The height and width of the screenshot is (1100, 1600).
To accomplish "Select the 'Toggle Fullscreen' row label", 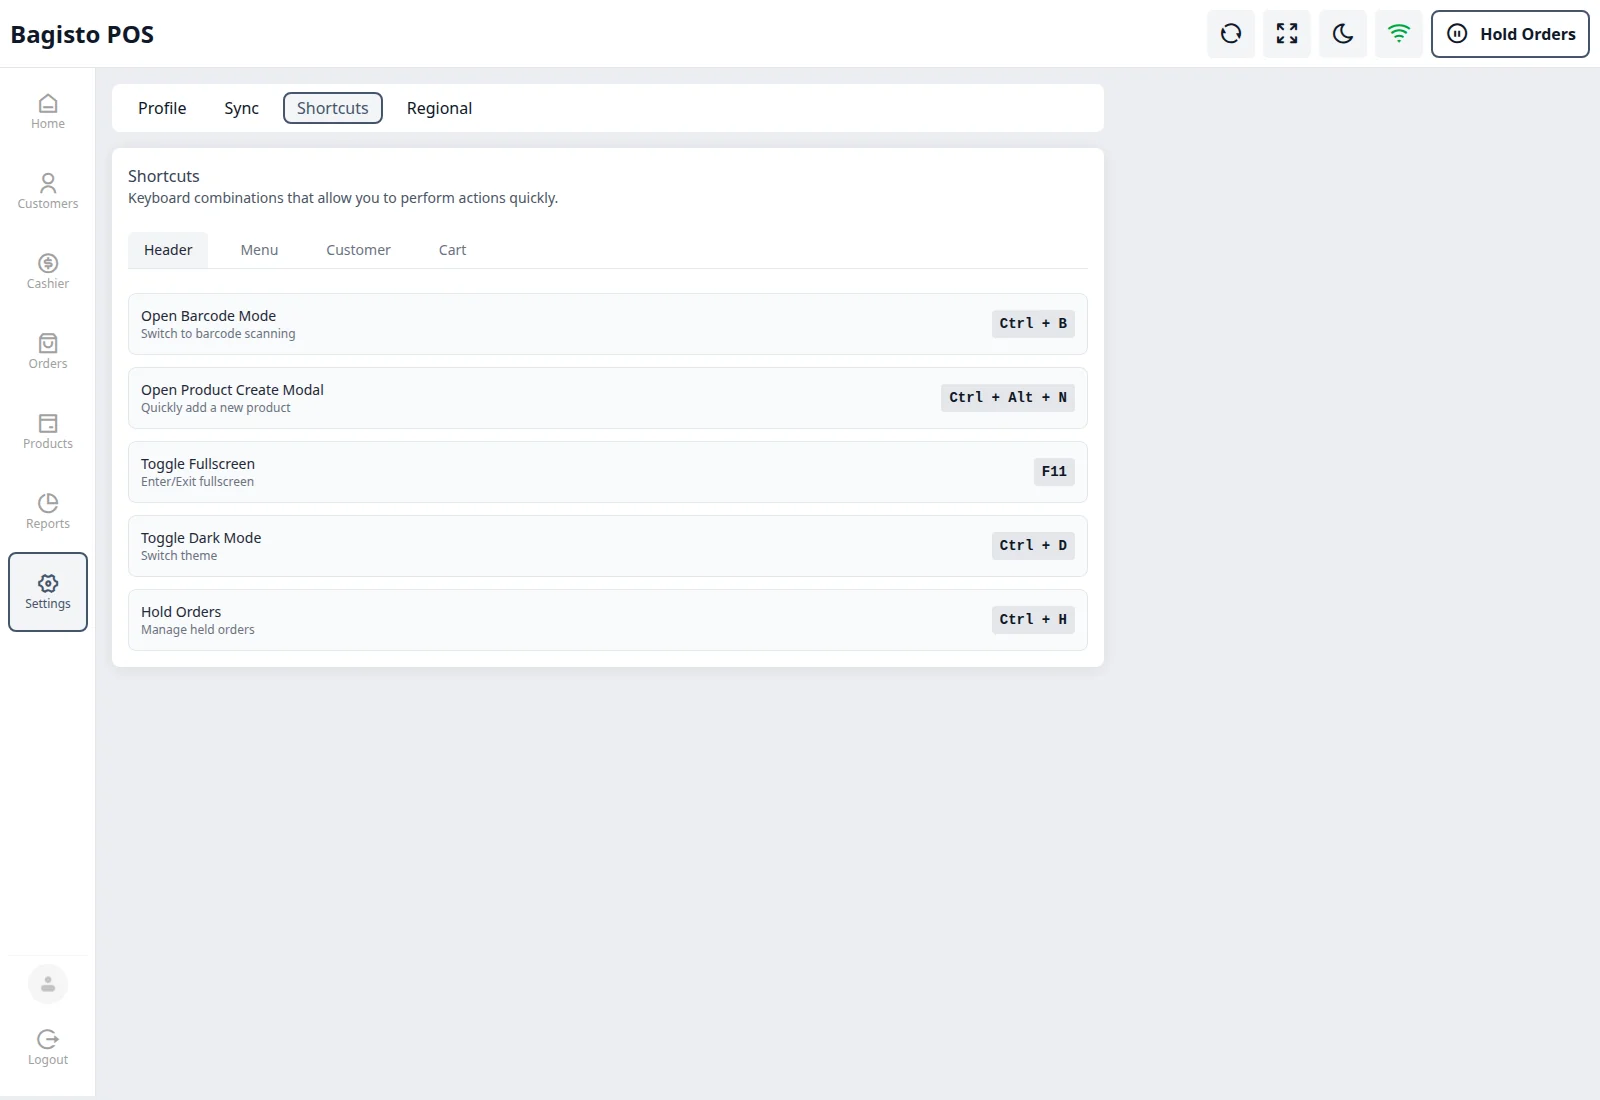I will (x=198, y=464).
